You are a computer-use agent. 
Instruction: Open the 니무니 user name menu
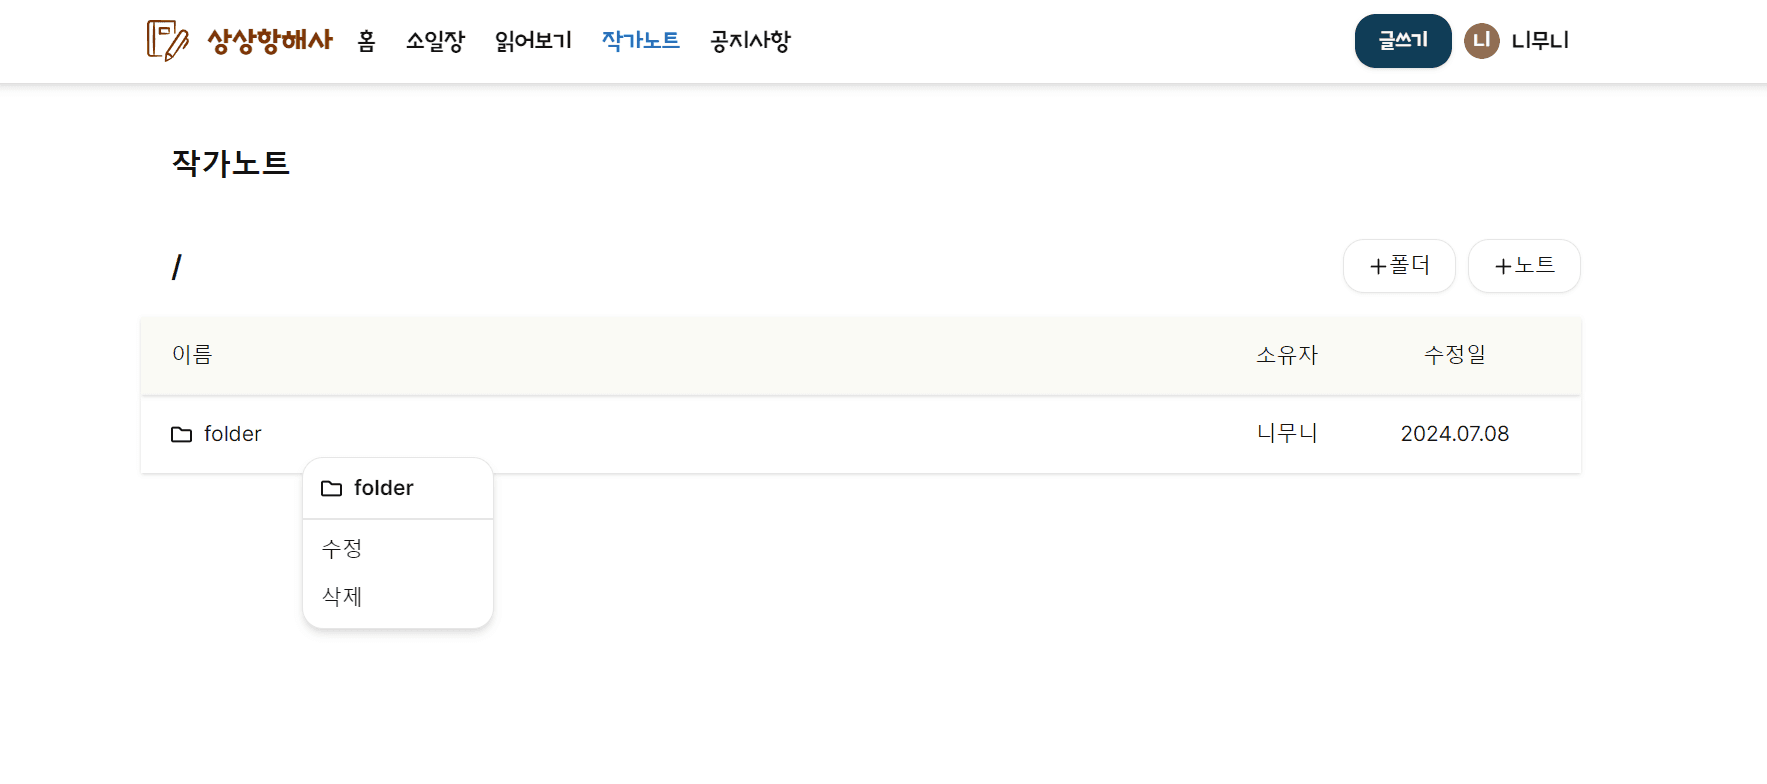click(1540, 41)
